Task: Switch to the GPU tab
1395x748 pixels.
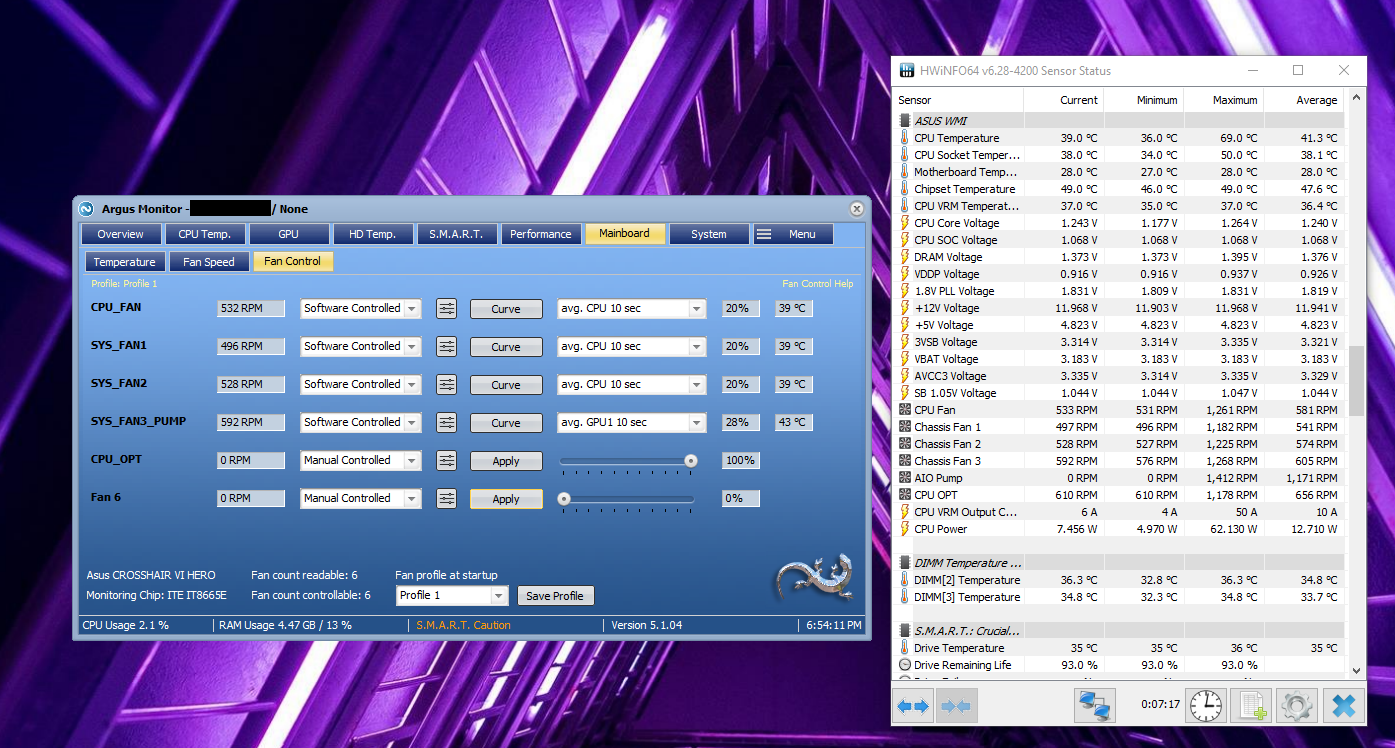Action: pos(289,234)
